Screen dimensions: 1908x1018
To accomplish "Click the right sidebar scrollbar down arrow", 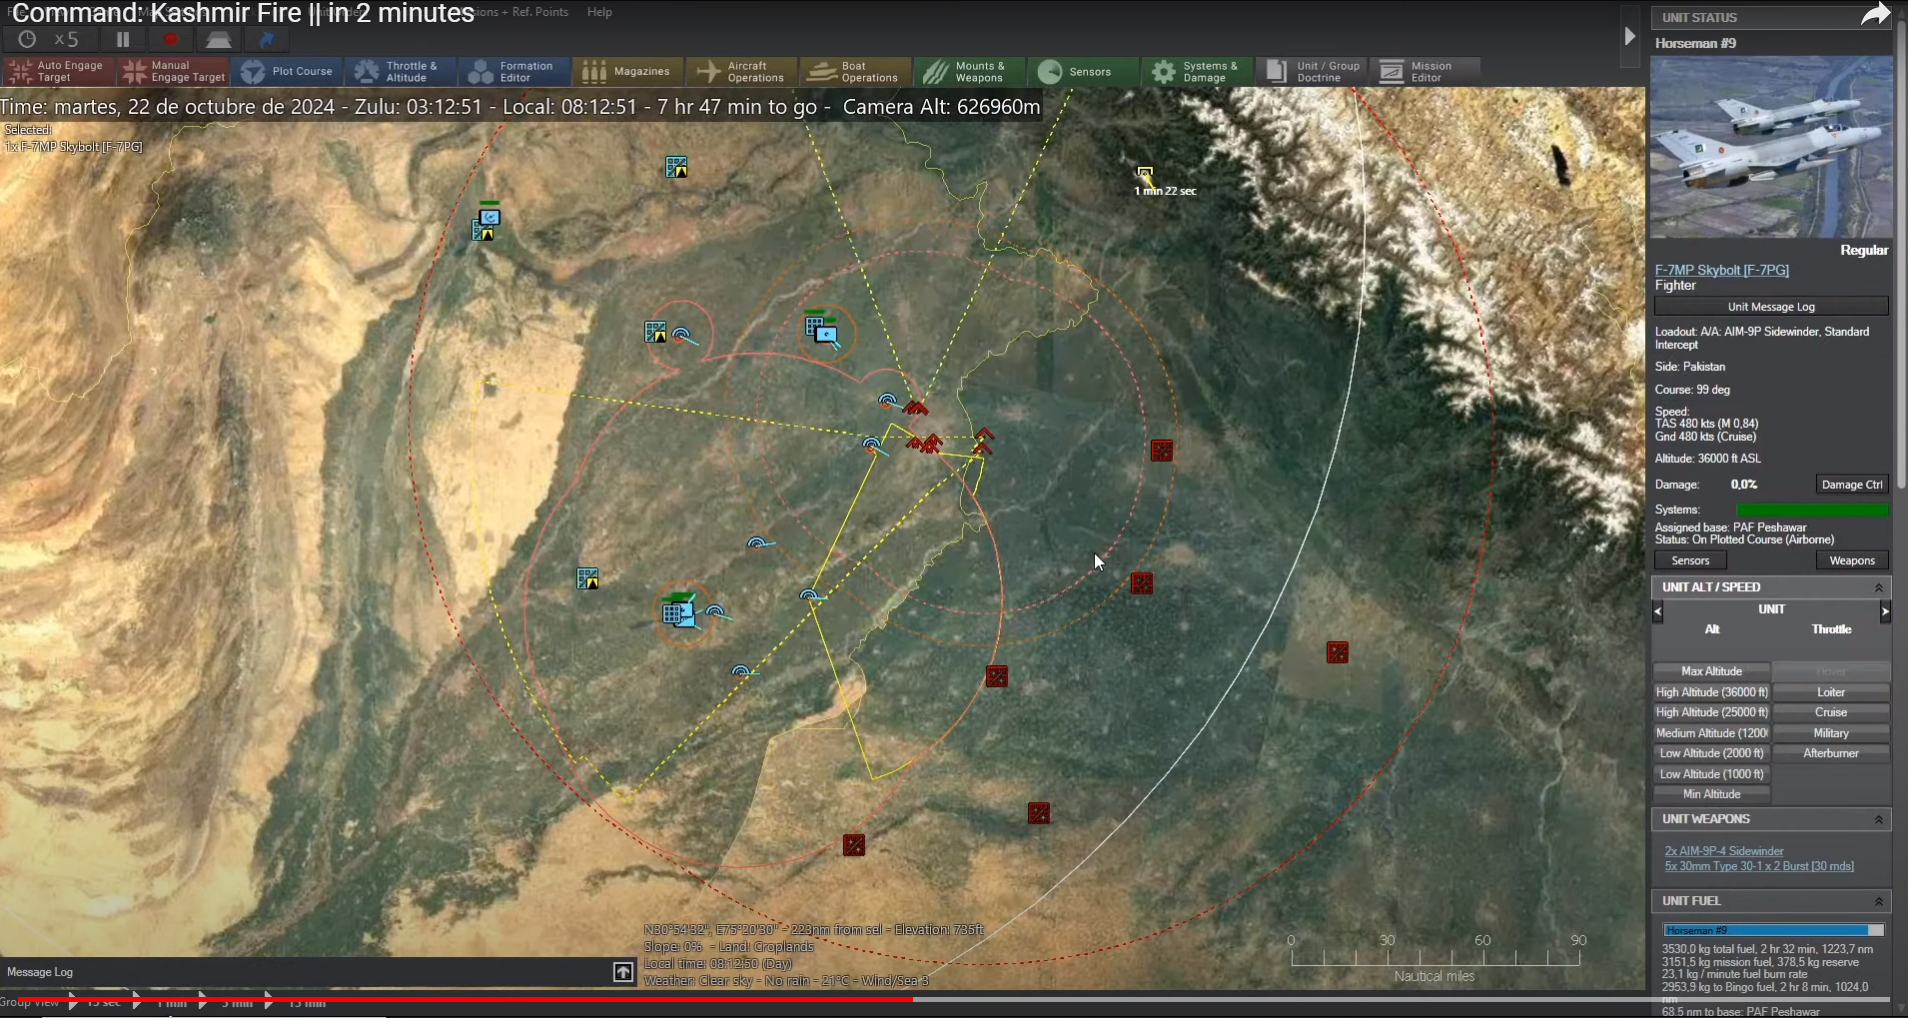I will tap(1900, 1010).
